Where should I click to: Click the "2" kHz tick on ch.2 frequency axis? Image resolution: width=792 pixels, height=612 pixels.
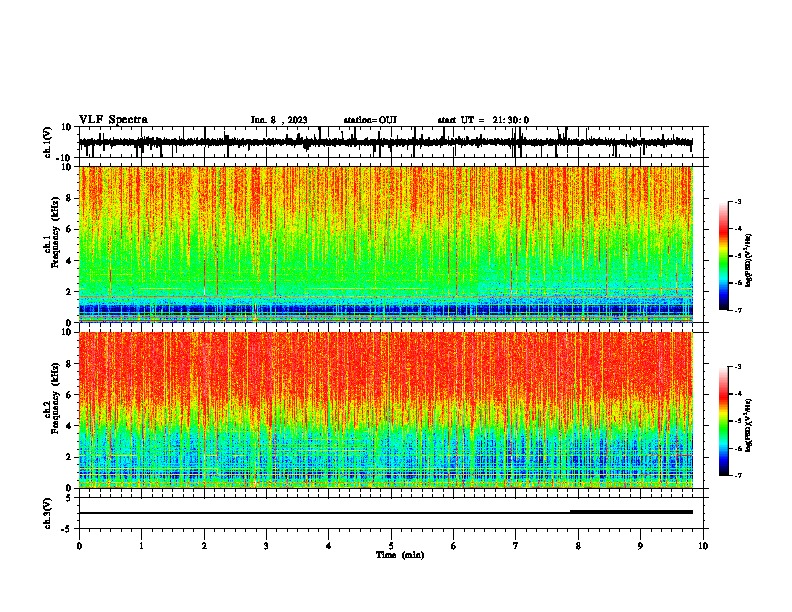69,457
